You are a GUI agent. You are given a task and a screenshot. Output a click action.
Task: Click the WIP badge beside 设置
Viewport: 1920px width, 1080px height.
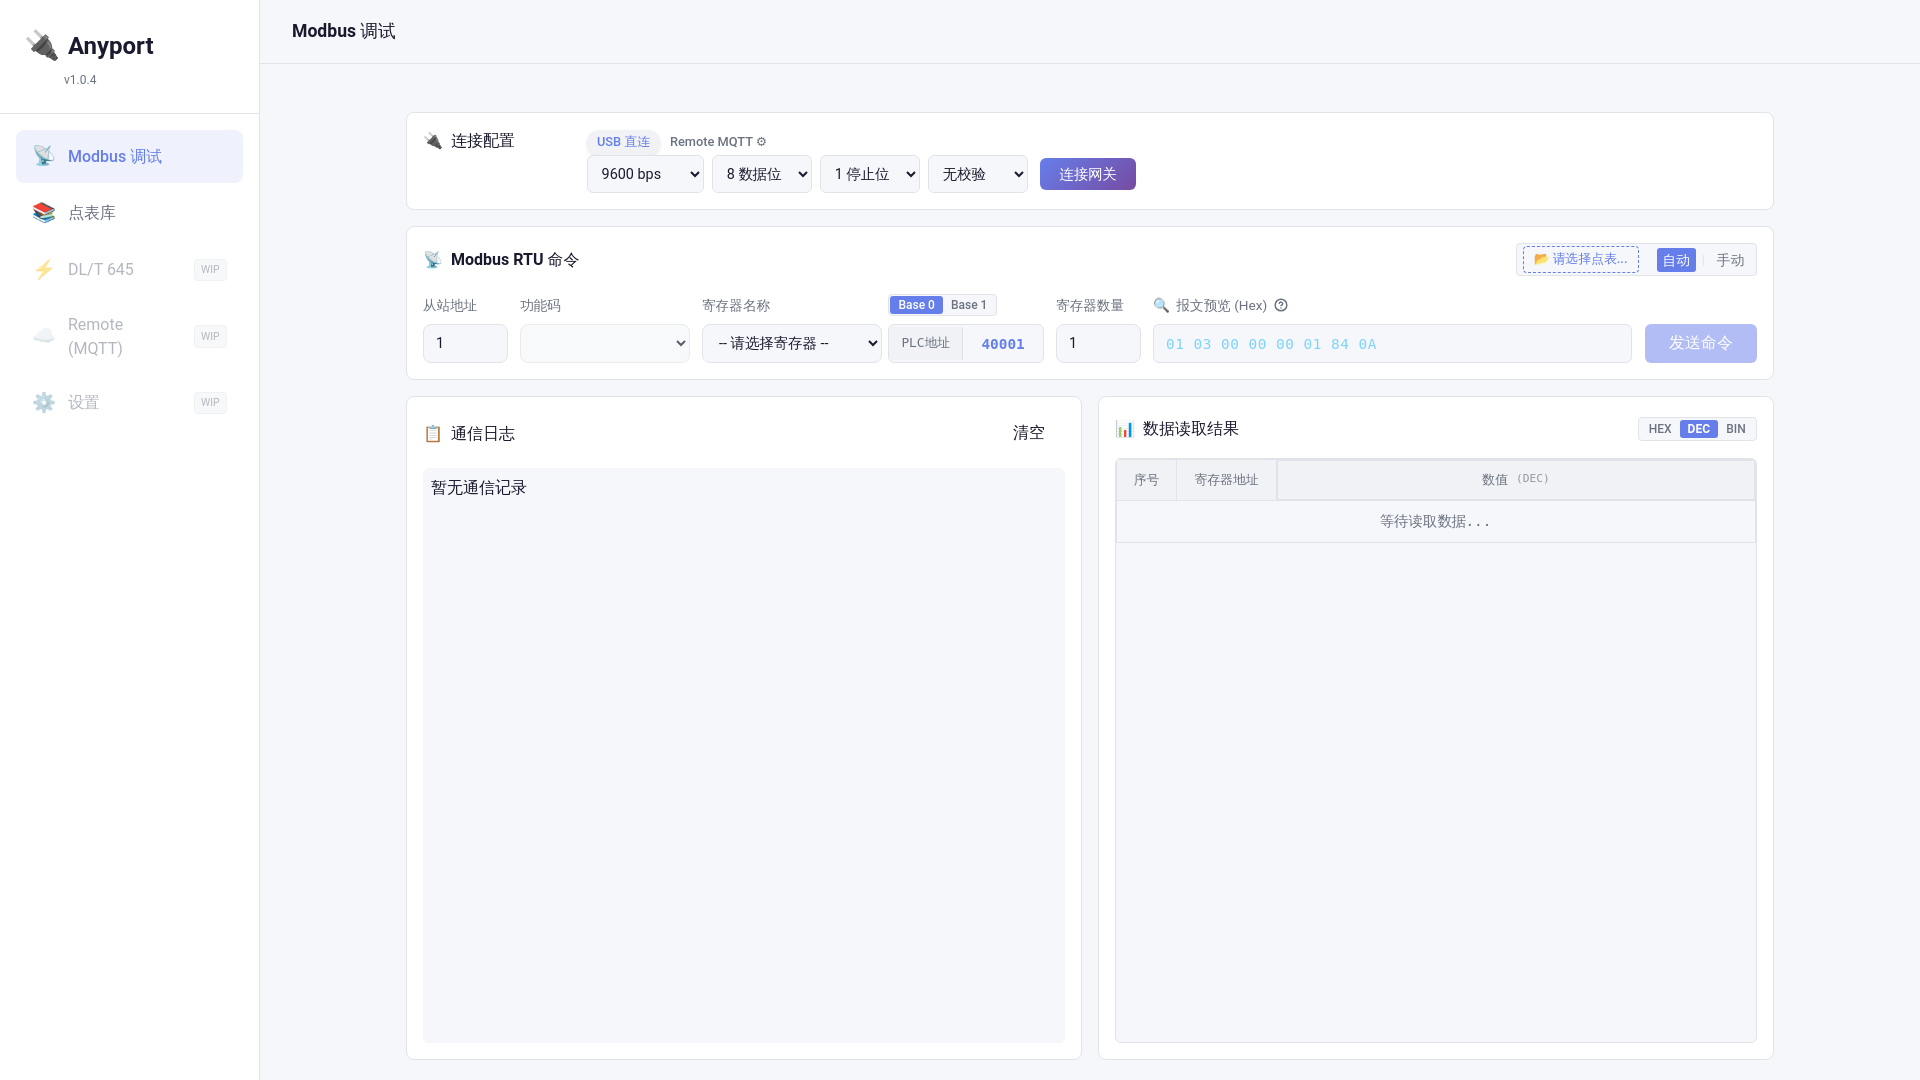tap(210, 403)
